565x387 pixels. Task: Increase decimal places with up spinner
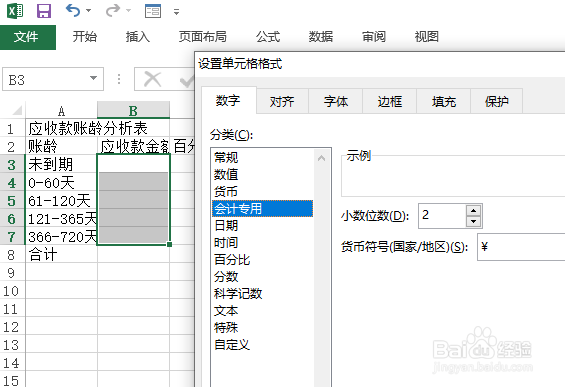[x=473, y=210]
